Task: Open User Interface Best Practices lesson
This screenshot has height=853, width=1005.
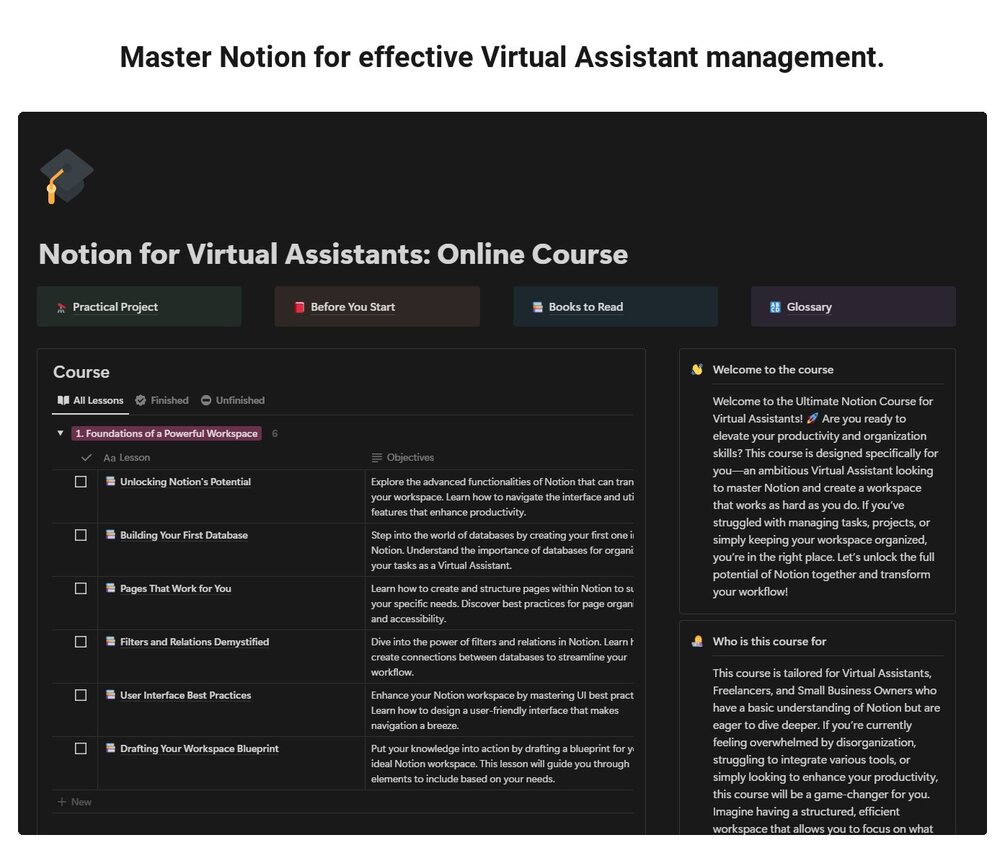Action: pos(185,695)
